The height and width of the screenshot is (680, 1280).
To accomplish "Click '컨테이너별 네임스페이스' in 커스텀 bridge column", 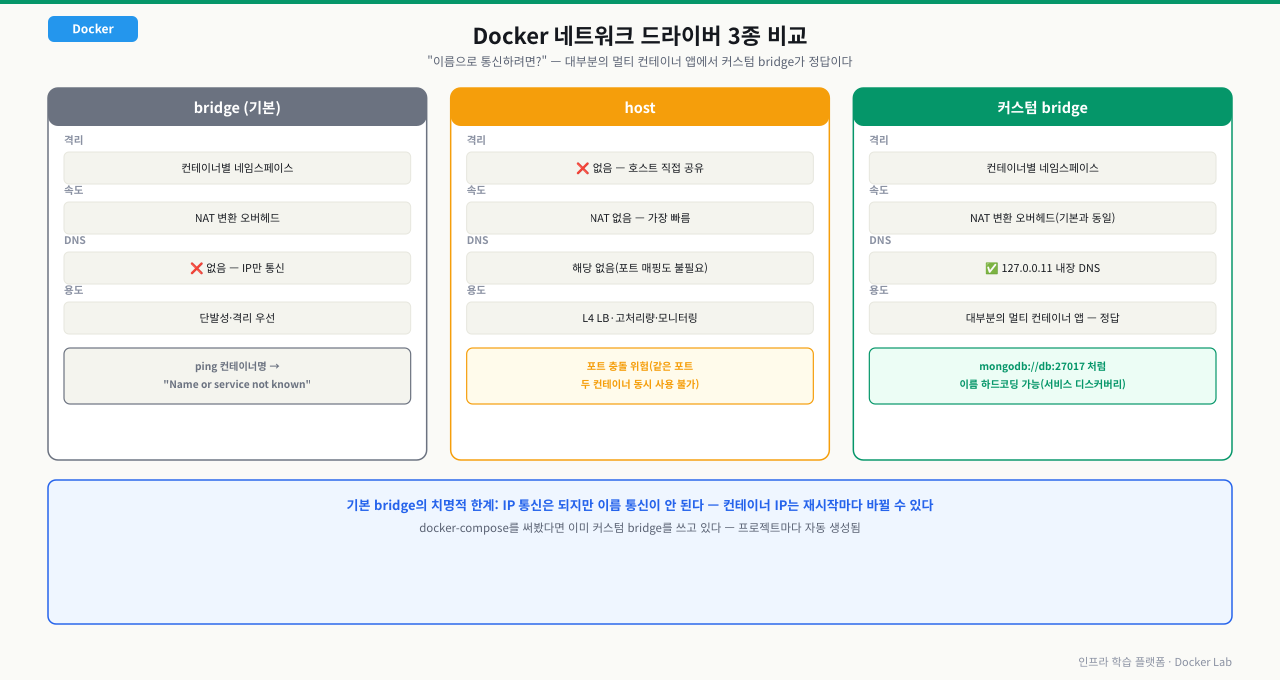I will pyautogui.click(x=1042, y=168).
